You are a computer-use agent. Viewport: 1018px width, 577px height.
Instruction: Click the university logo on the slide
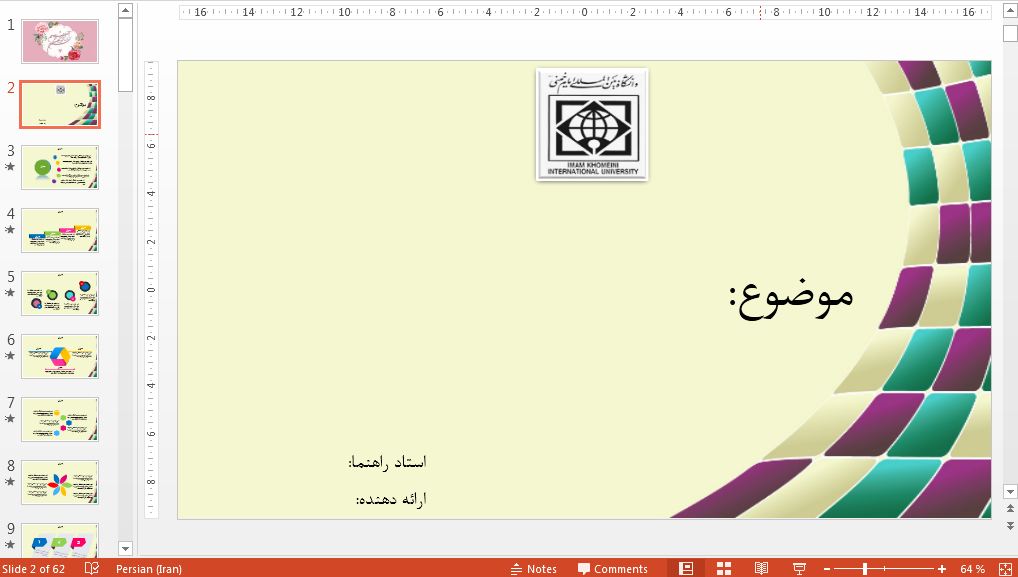tap(592, 124)
